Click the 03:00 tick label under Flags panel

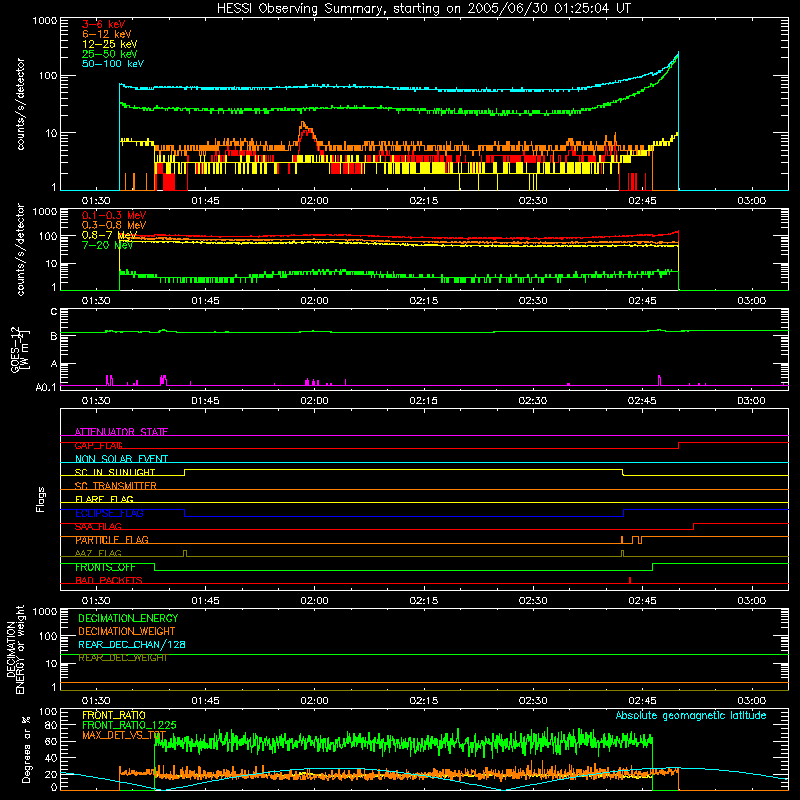click(752, 601)
